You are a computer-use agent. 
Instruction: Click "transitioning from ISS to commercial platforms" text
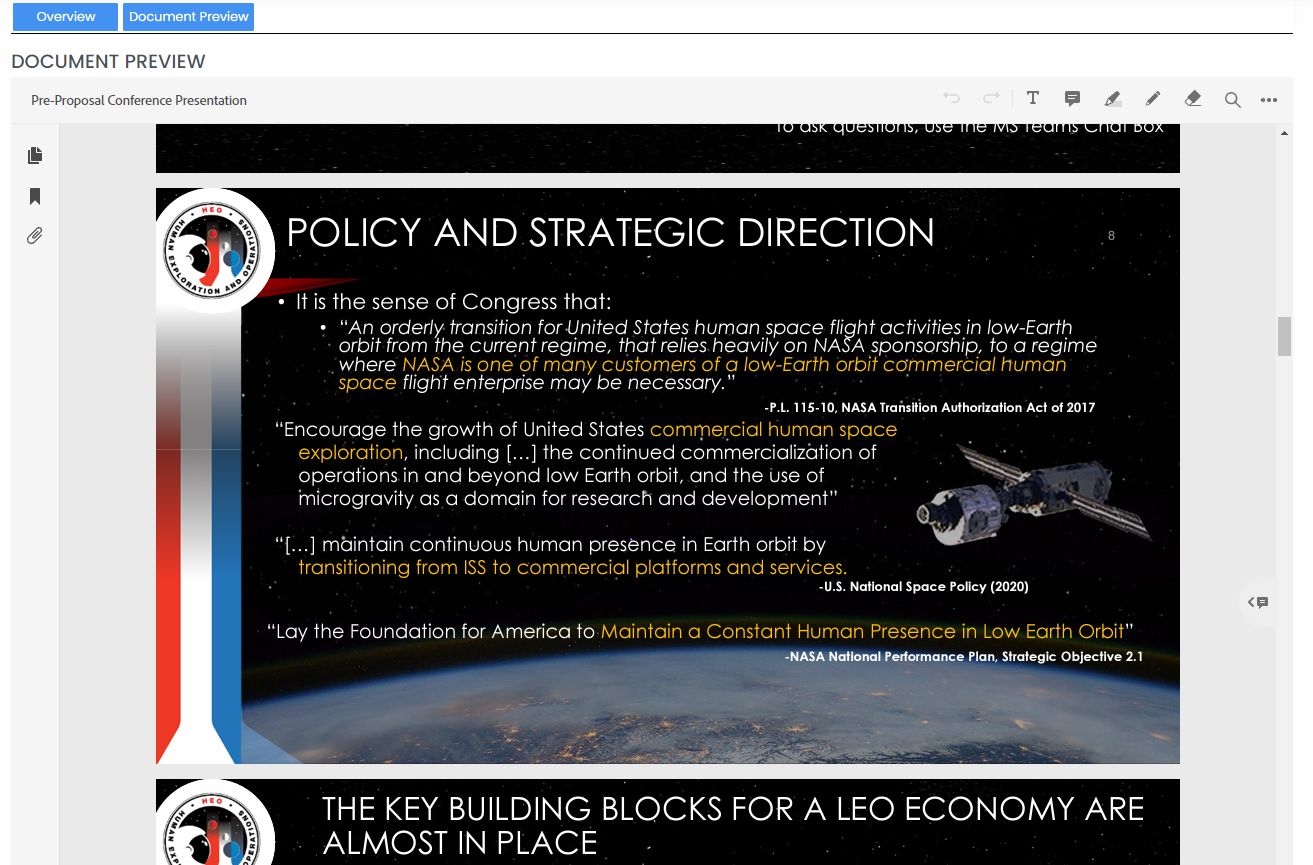(x=572, y=567)
